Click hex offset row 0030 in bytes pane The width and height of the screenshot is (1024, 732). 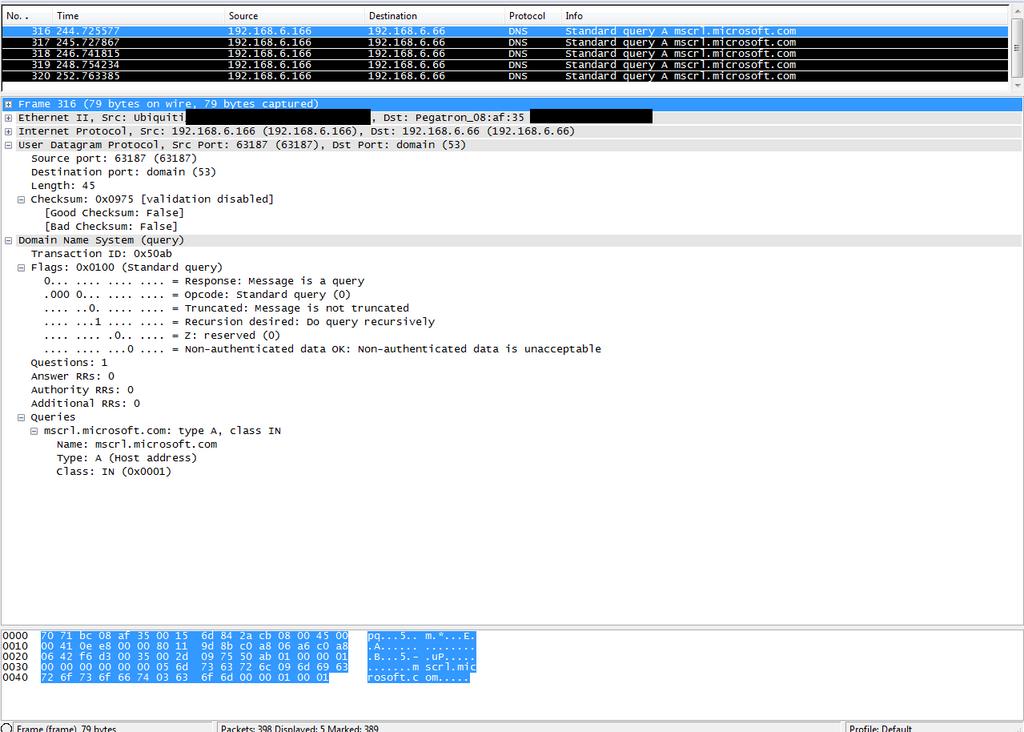point(15,667)
